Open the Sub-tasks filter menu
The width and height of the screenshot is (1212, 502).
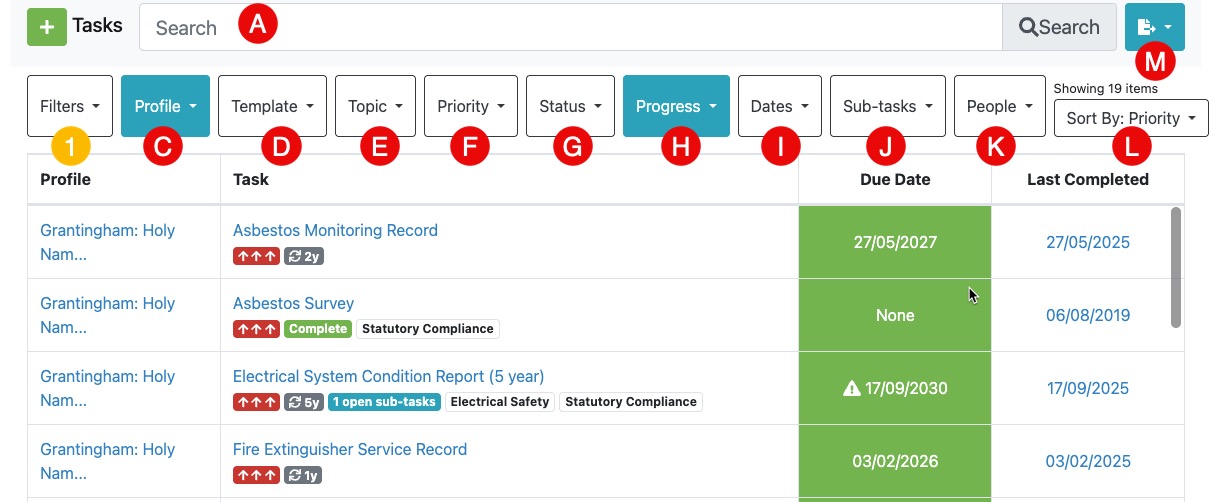coord(887,106)
